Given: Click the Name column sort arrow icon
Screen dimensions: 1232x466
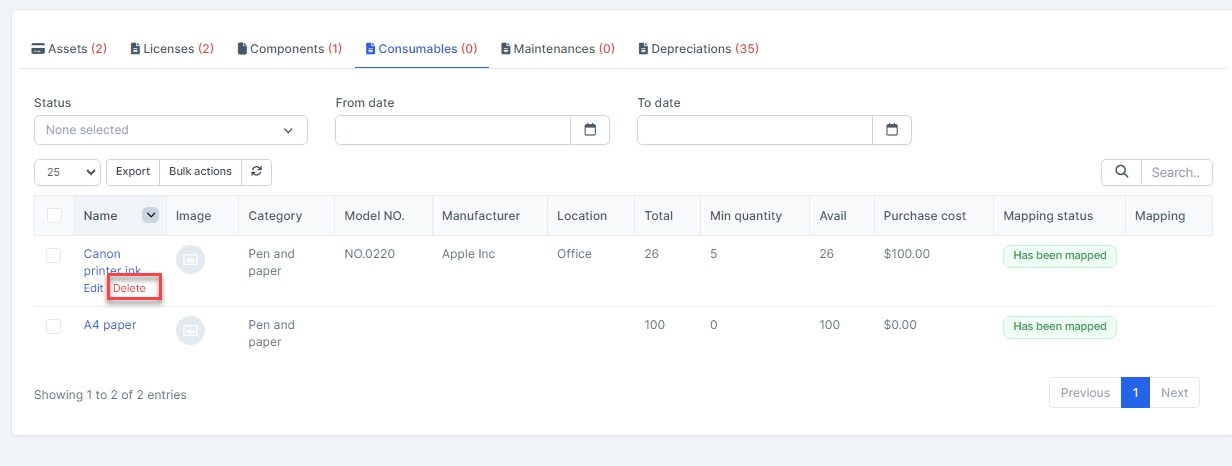Looking at the screenshot, I should [x=150, y=215].
